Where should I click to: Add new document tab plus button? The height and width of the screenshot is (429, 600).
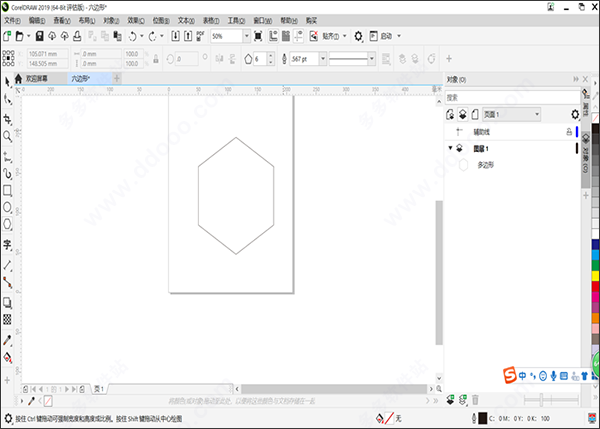pyautogui.click(x=117, y=78)
